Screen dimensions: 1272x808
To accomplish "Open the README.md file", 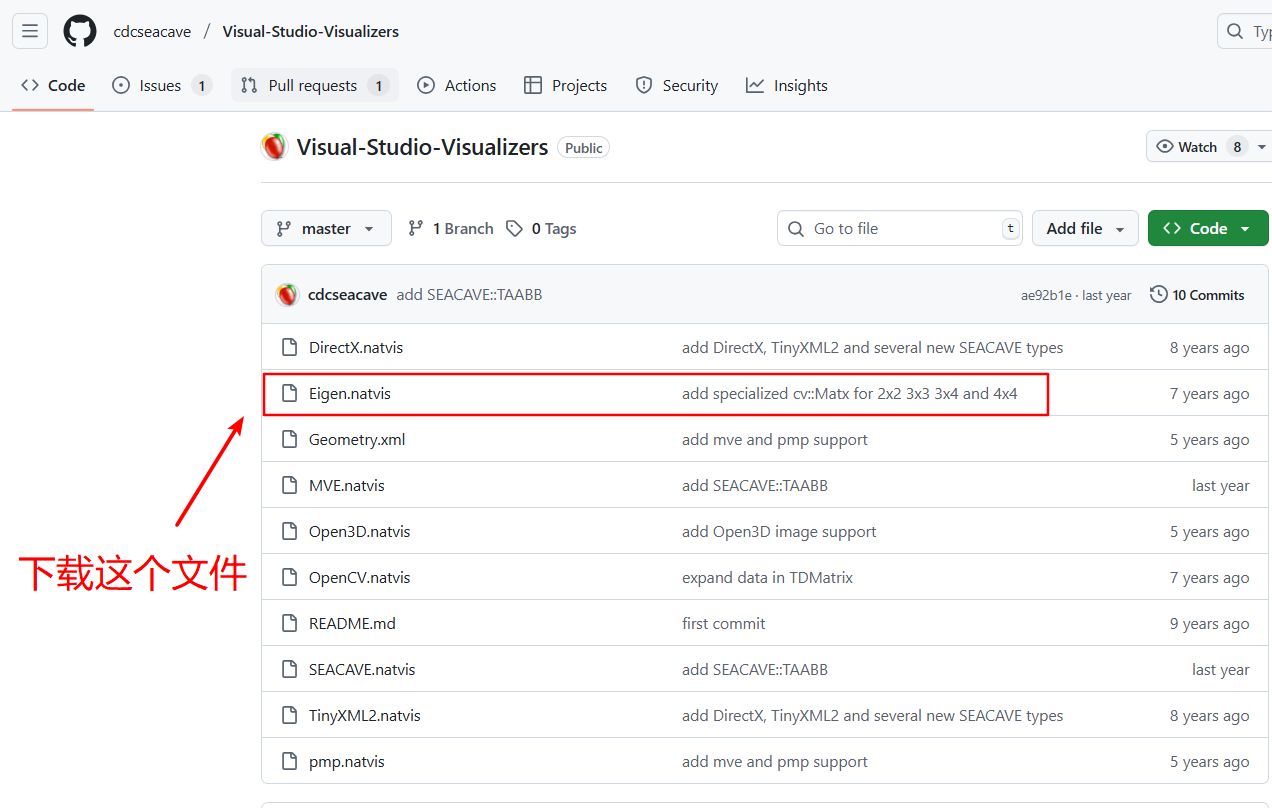I will (352, 624).
